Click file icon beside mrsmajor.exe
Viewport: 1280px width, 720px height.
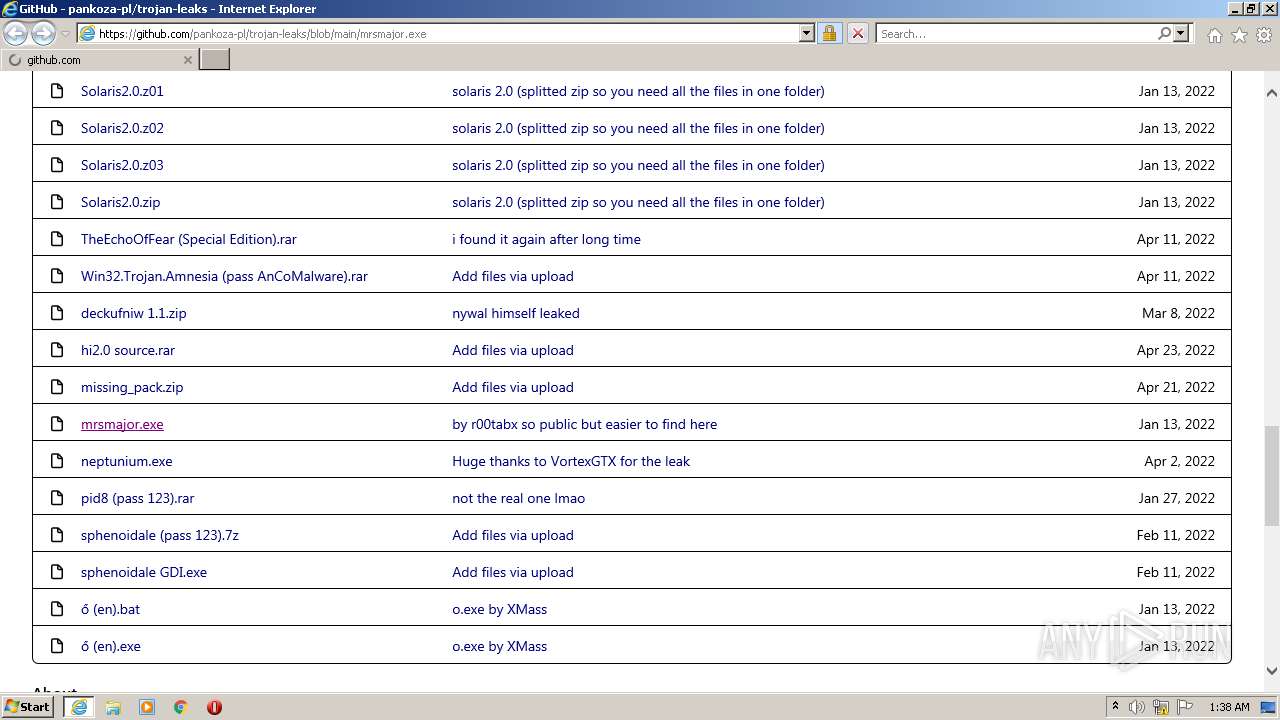[x=57, y=424]
